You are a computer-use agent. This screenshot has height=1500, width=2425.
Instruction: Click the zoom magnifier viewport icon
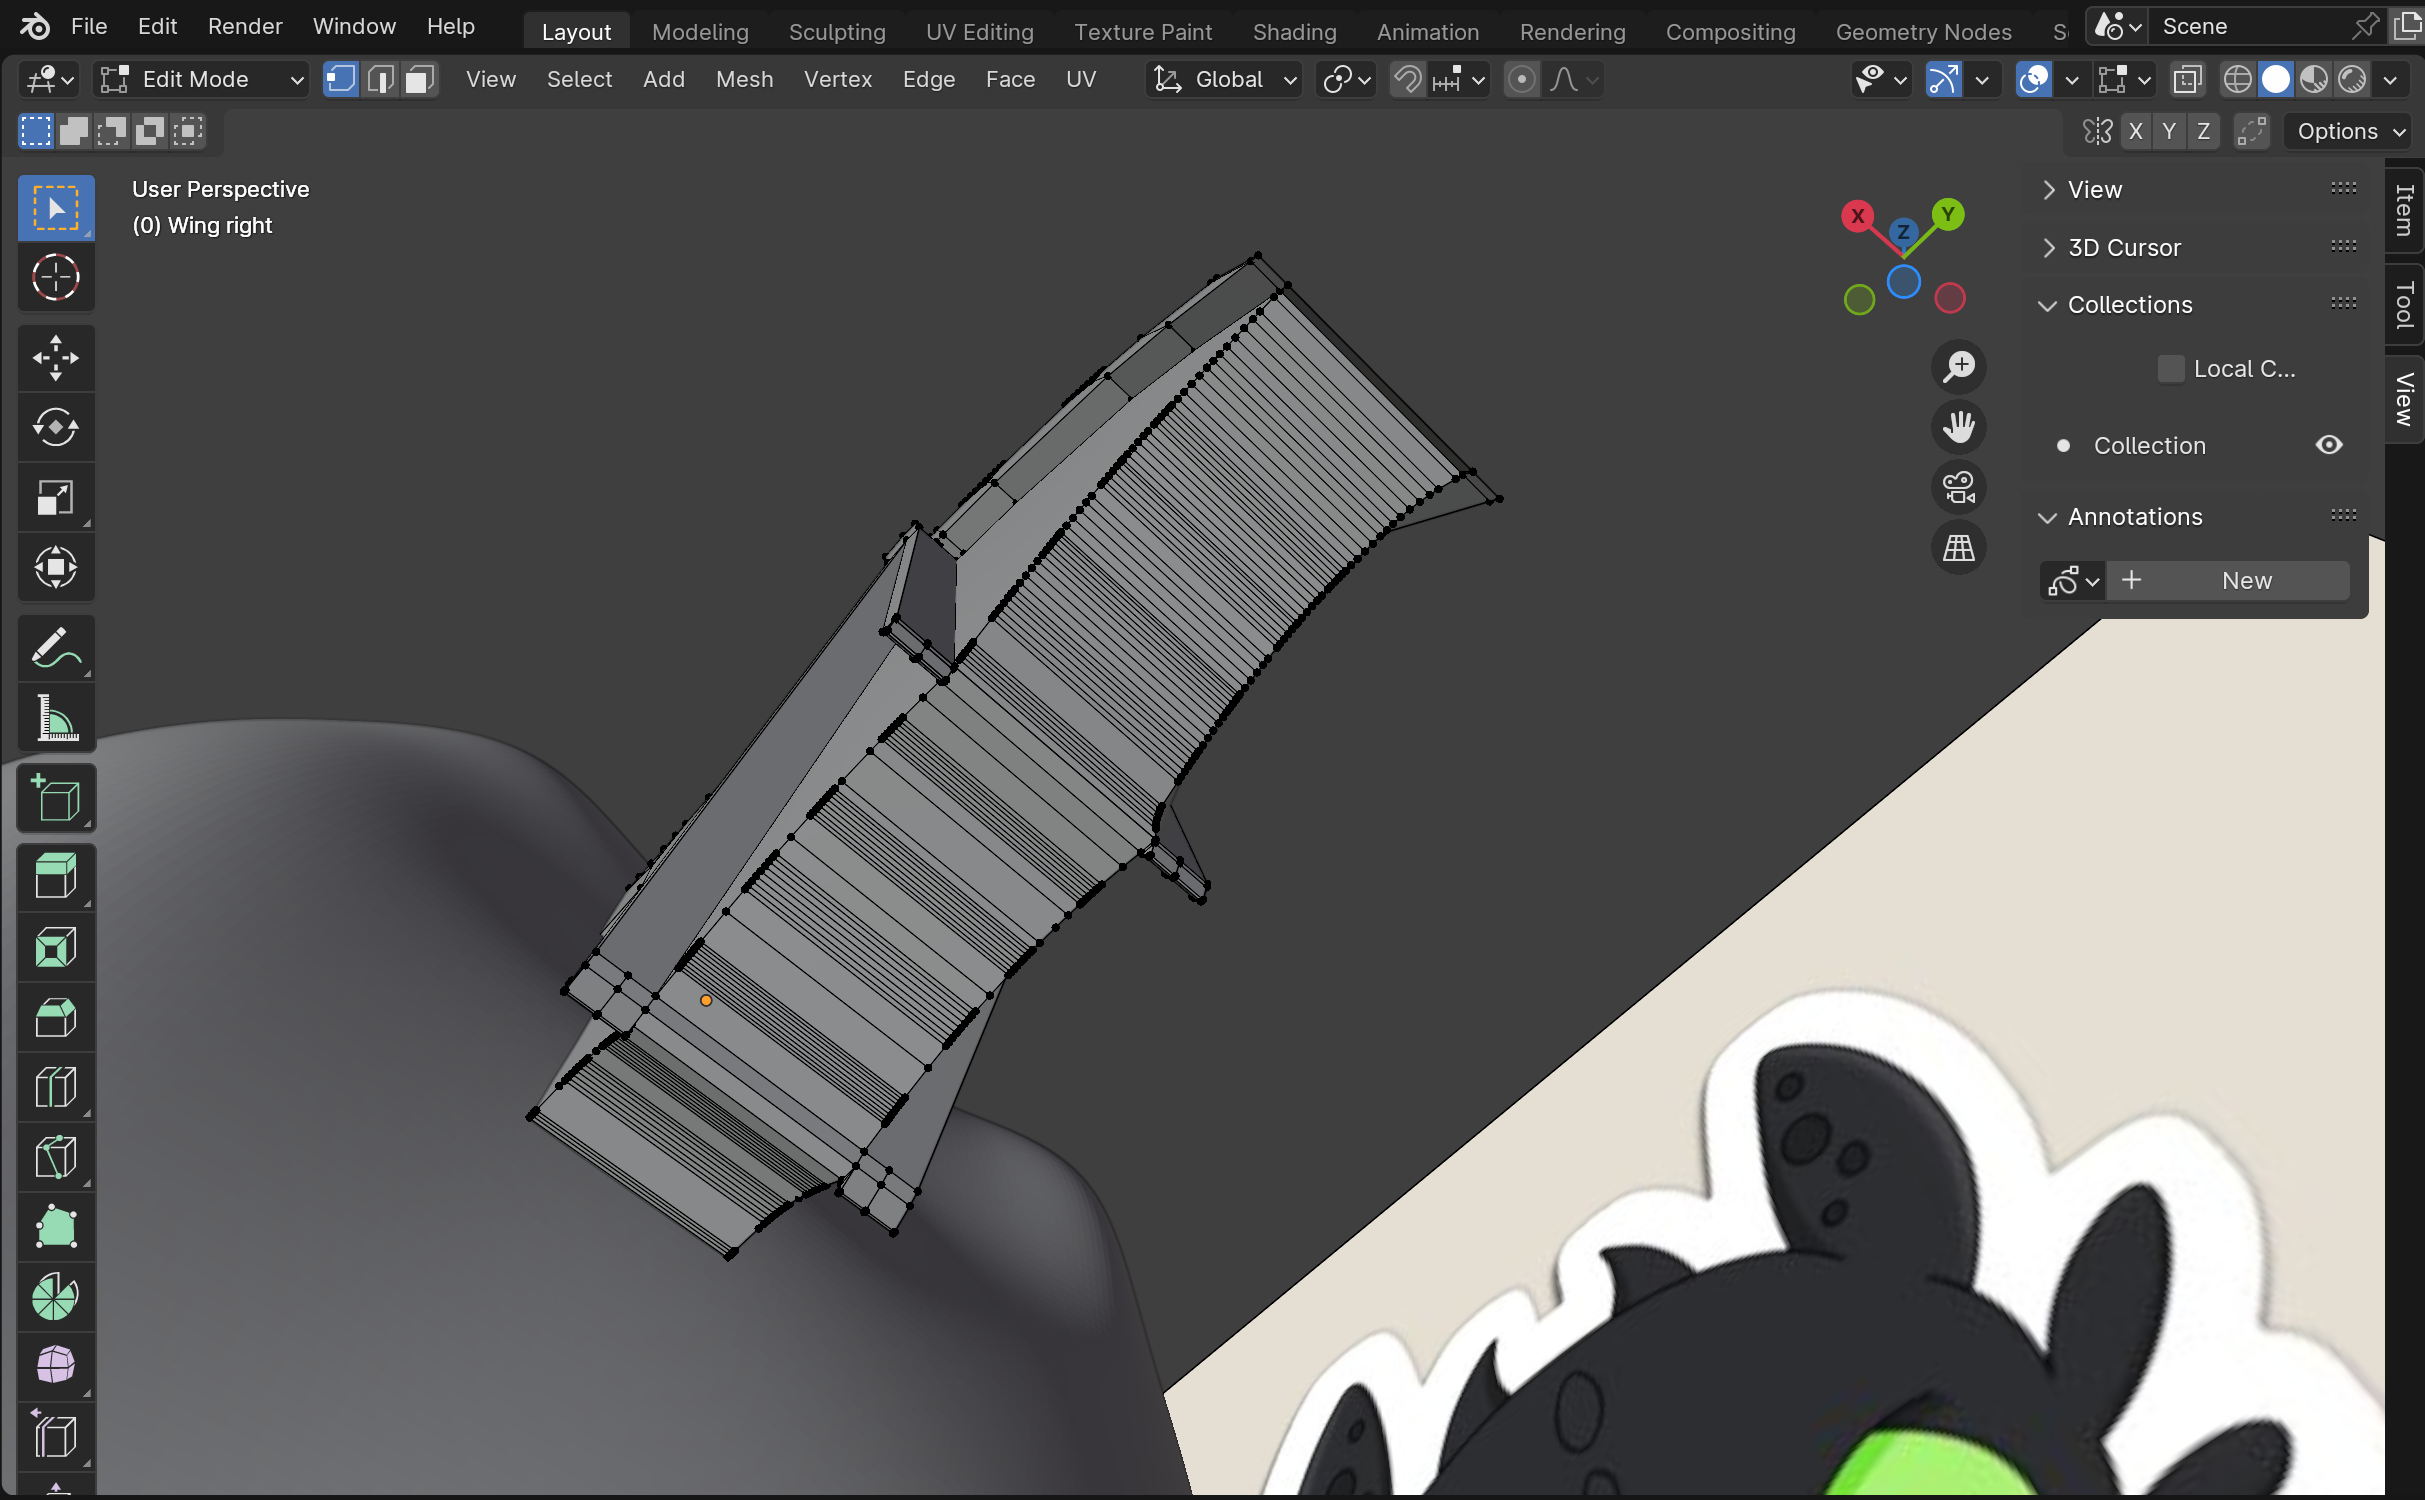[x=1958, y=367]
